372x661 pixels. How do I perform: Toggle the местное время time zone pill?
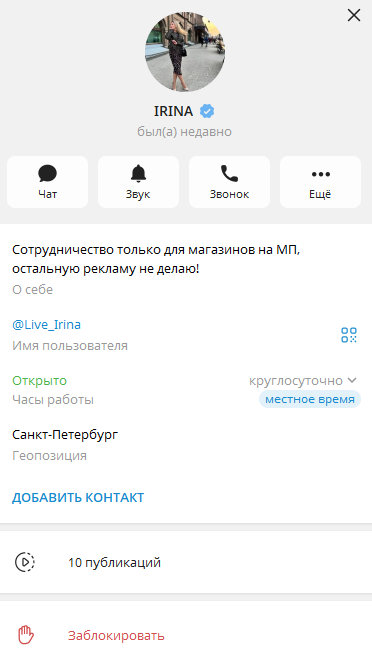[x=310, y=399]
